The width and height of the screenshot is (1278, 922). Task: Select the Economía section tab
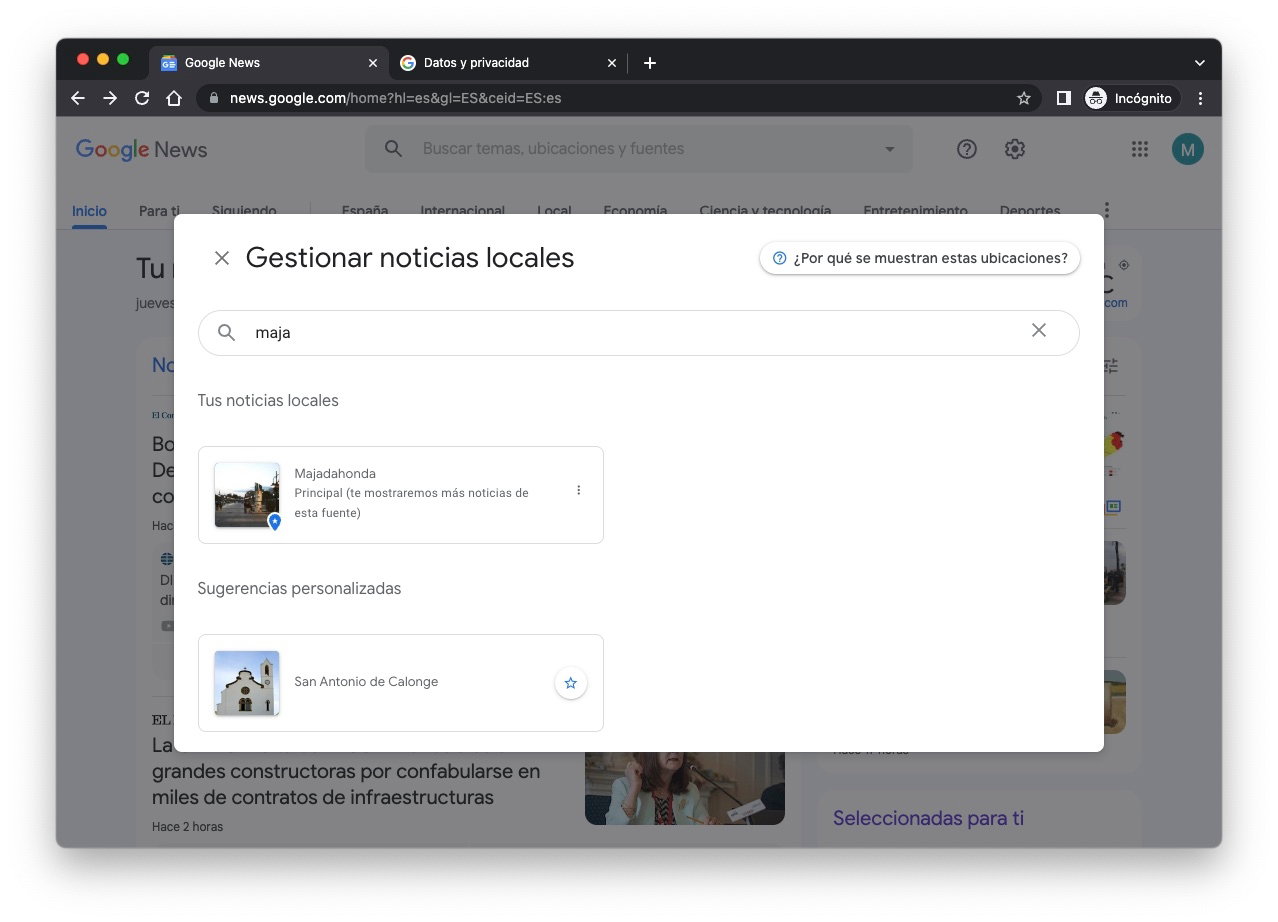(x=635, y=211)
